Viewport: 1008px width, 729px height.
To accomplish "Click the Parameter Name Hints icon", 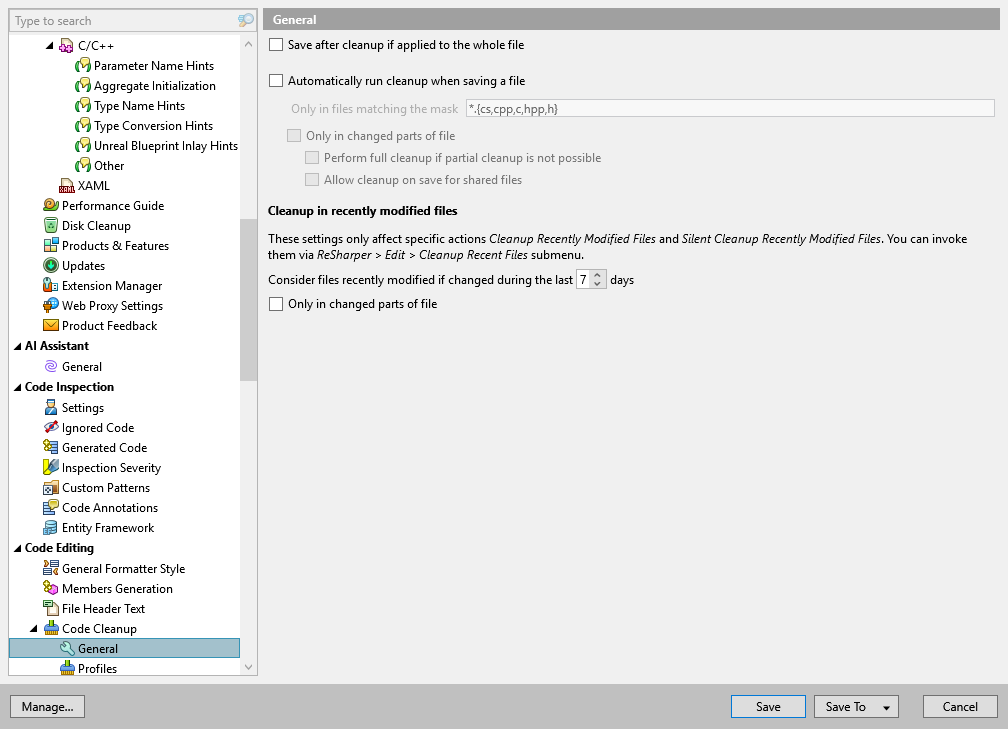I will 82,66.
